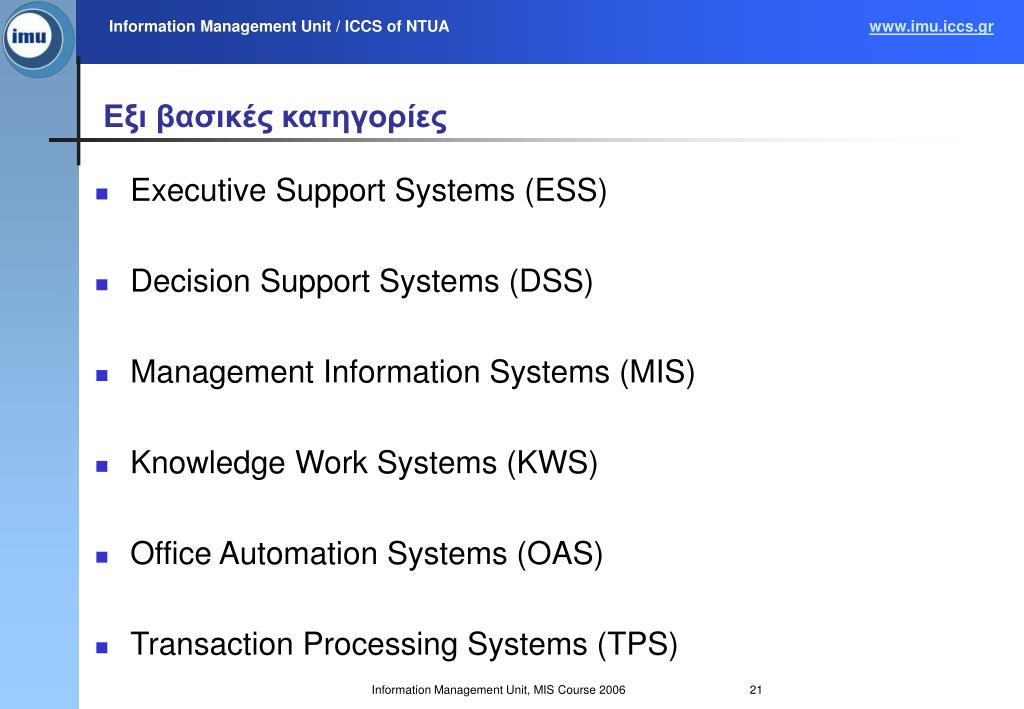Click the Management Information Systems (MIS) line
This screenshot has width=1024, height=709.
click(x=412, y=372)
